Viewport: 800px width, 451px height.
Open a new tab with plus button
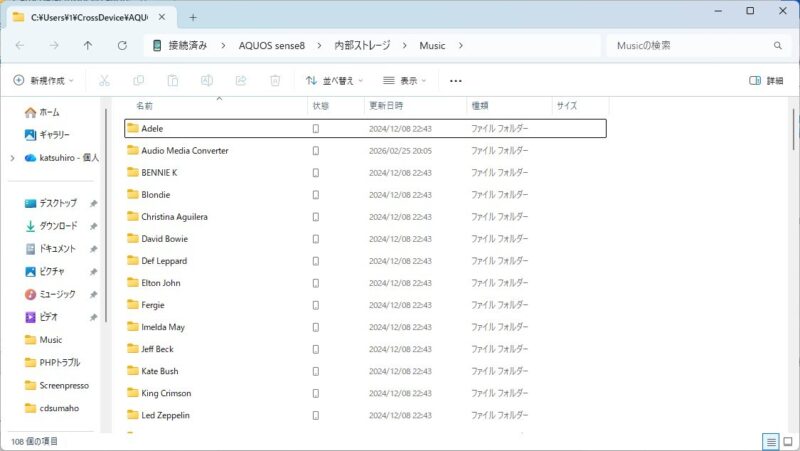(193, 17)
